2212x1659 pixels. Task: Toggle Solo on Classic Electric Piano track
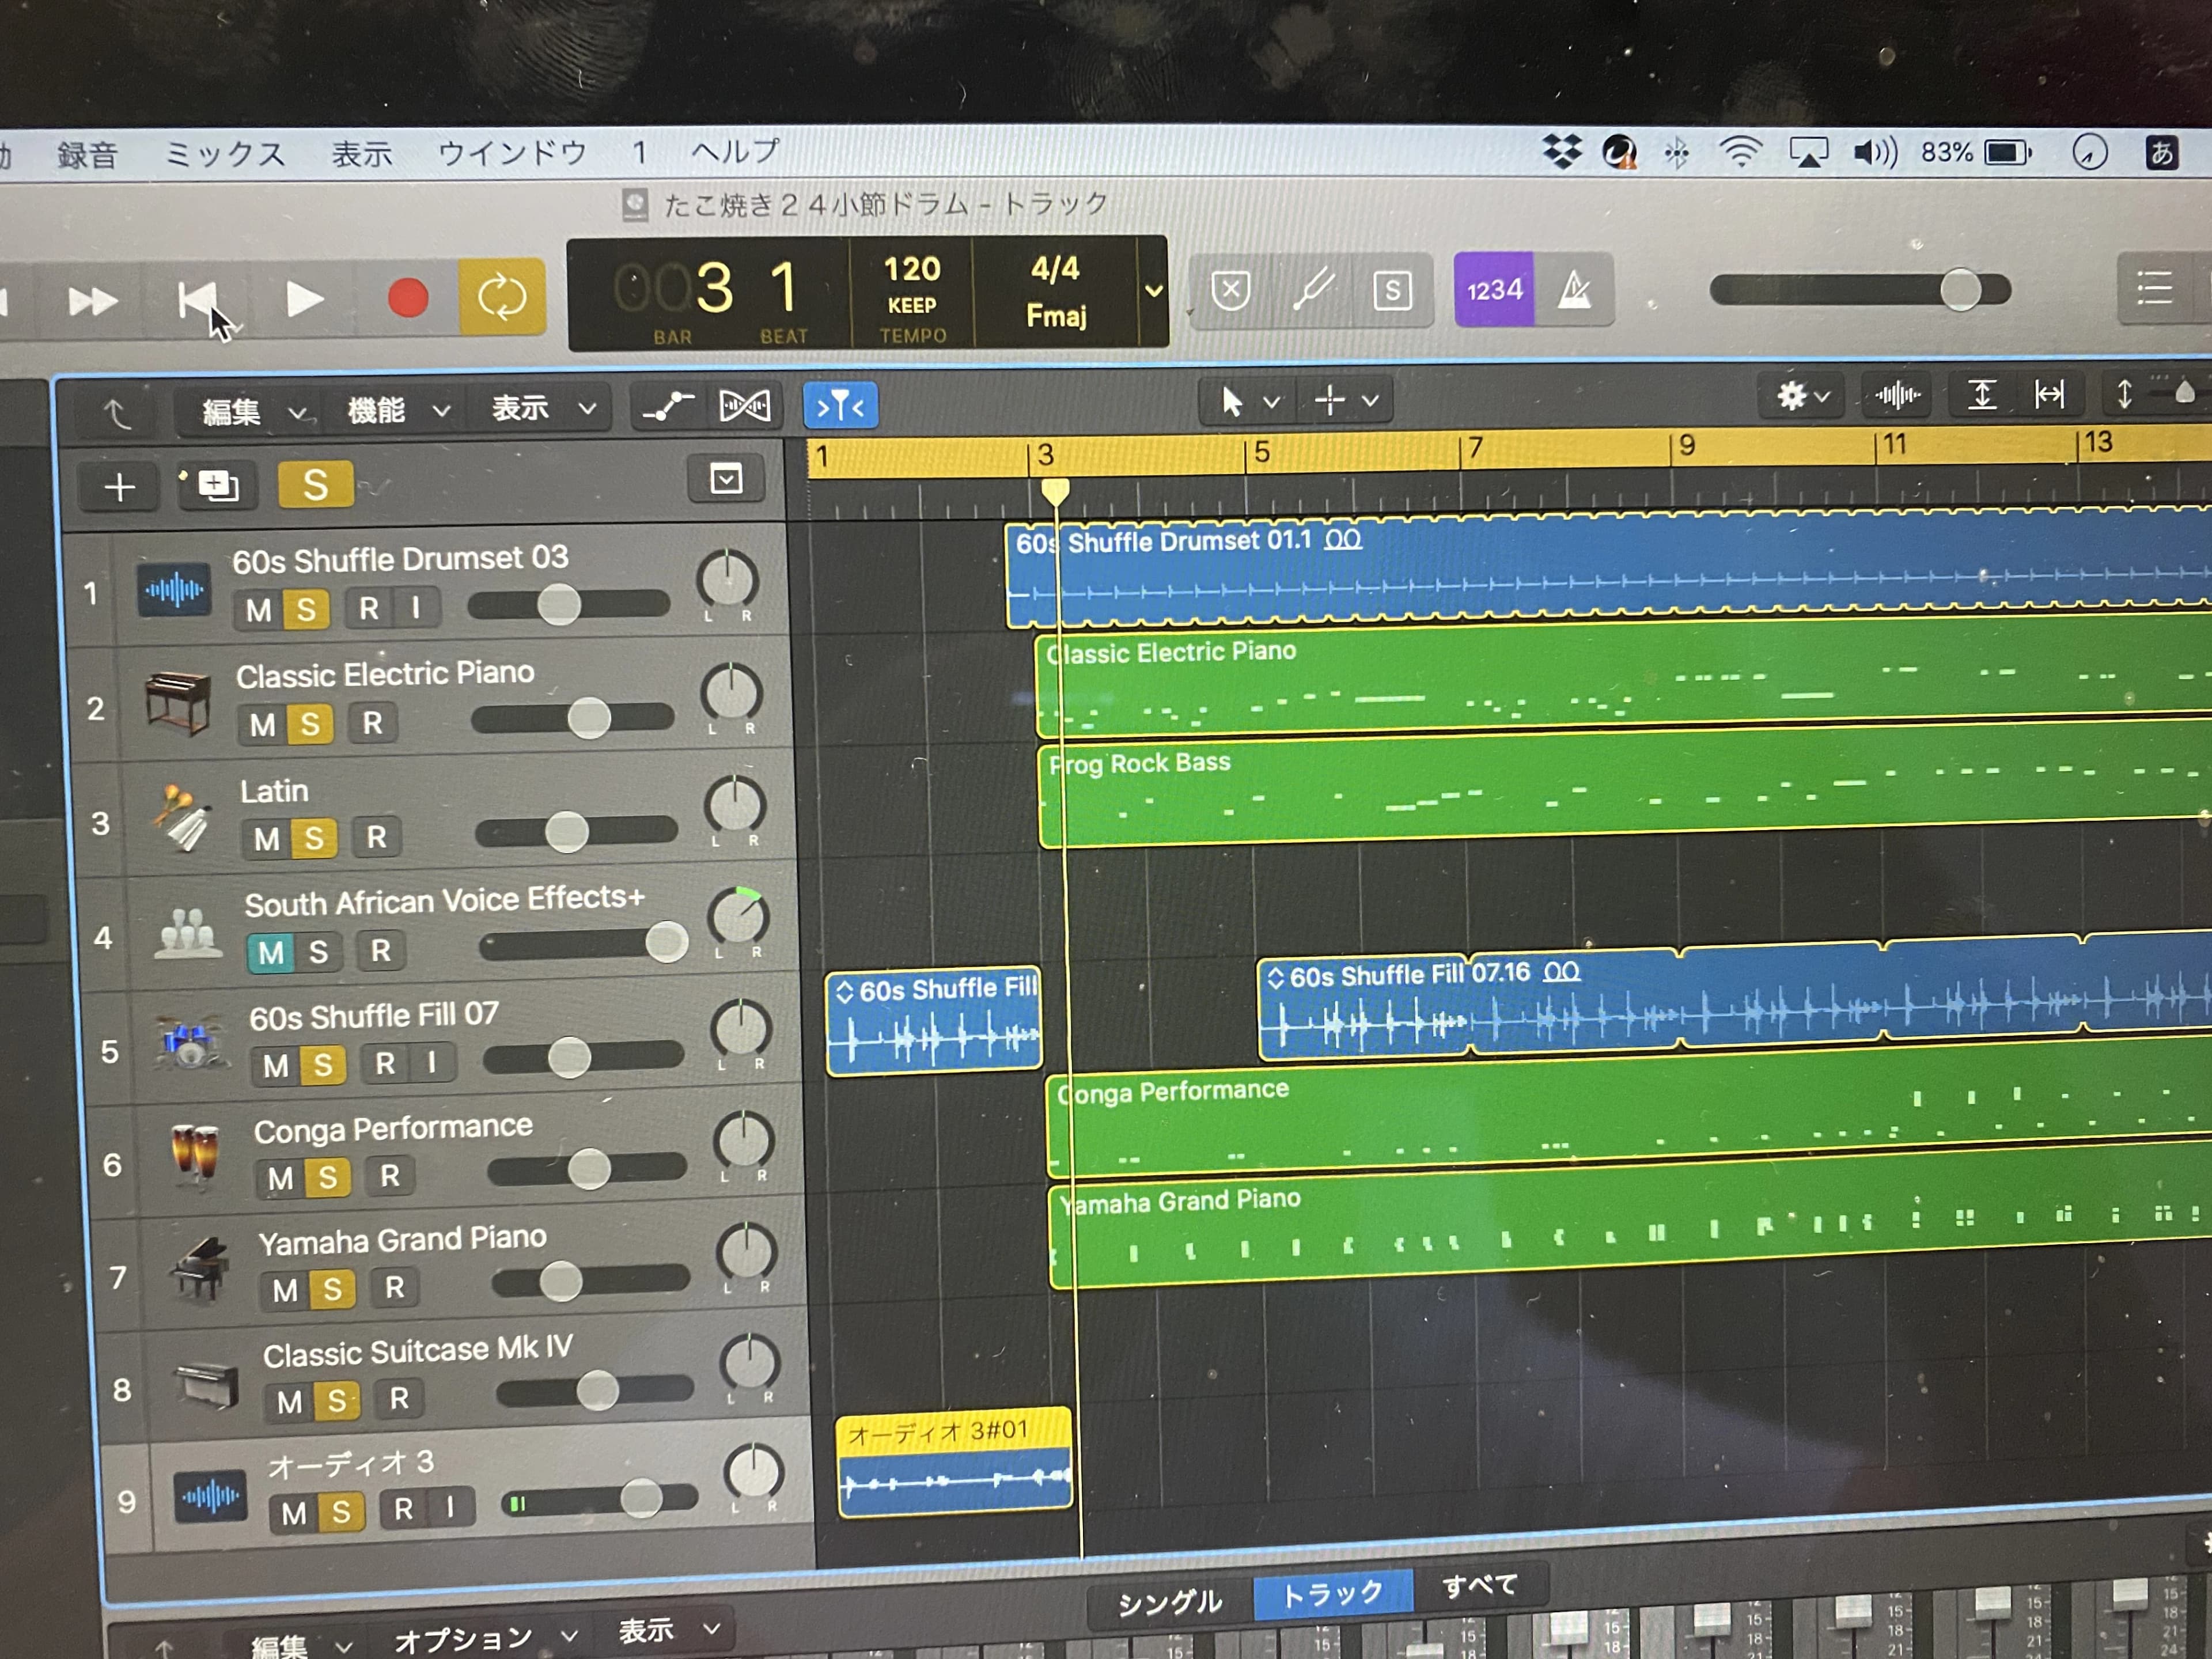click(310, 724)
